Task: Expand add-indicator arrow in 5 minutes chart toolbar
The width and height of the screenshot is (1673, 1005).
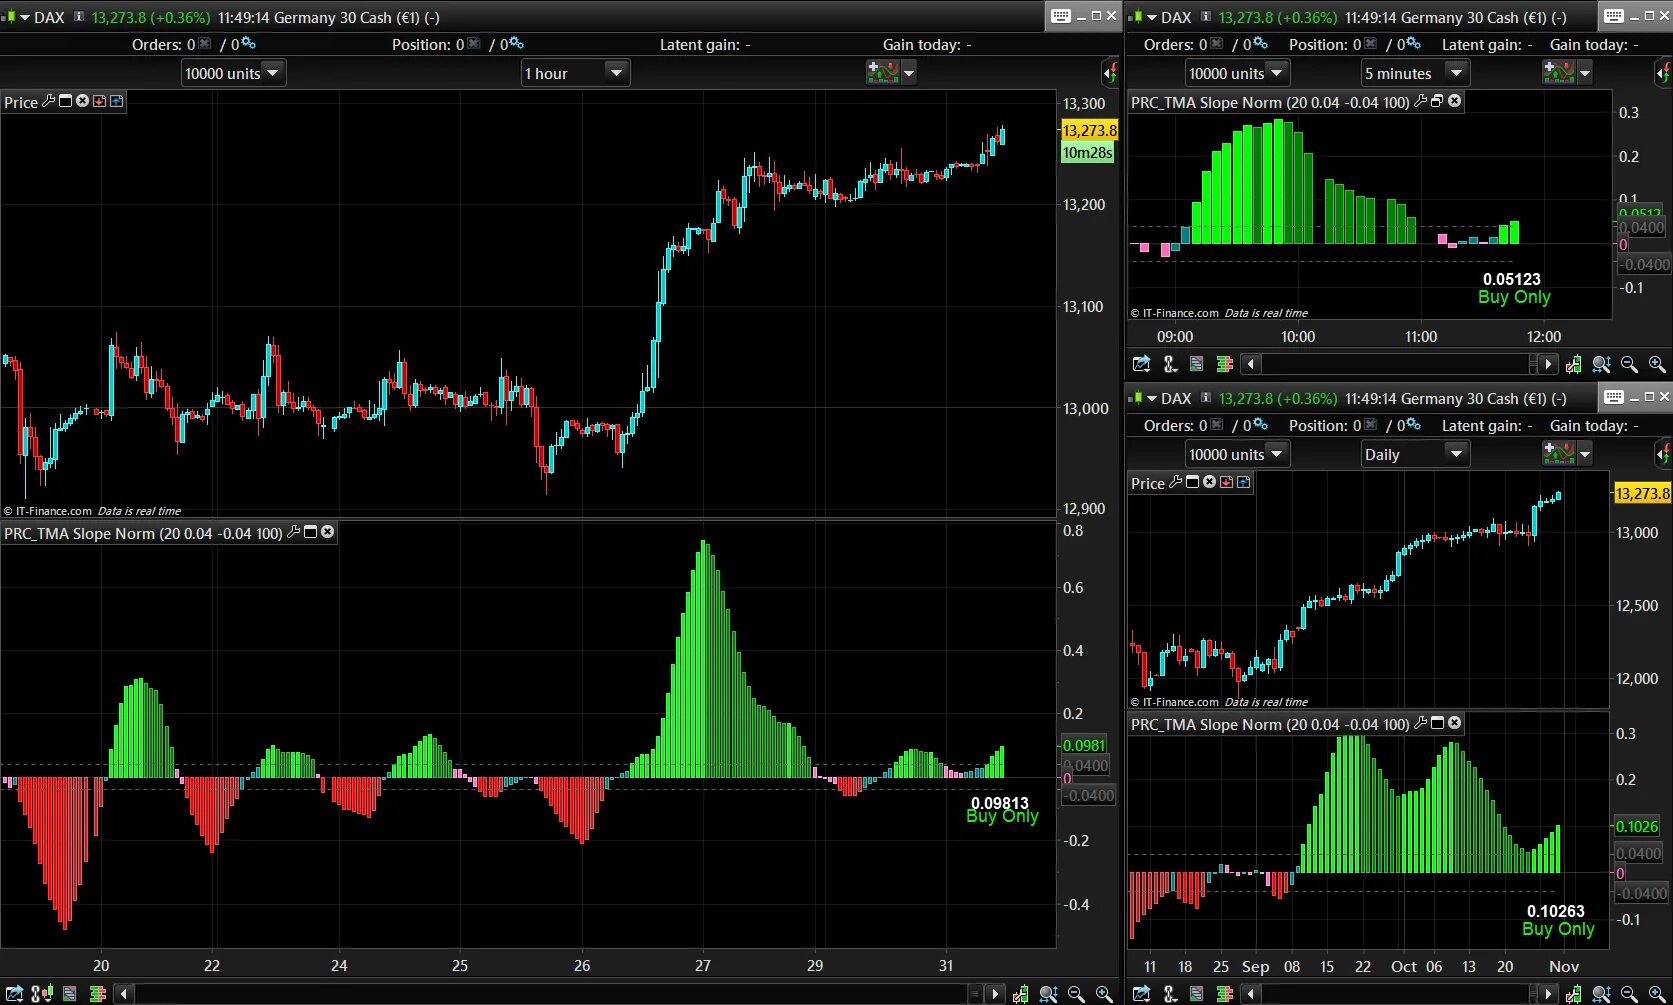Action: point(1584,73)
